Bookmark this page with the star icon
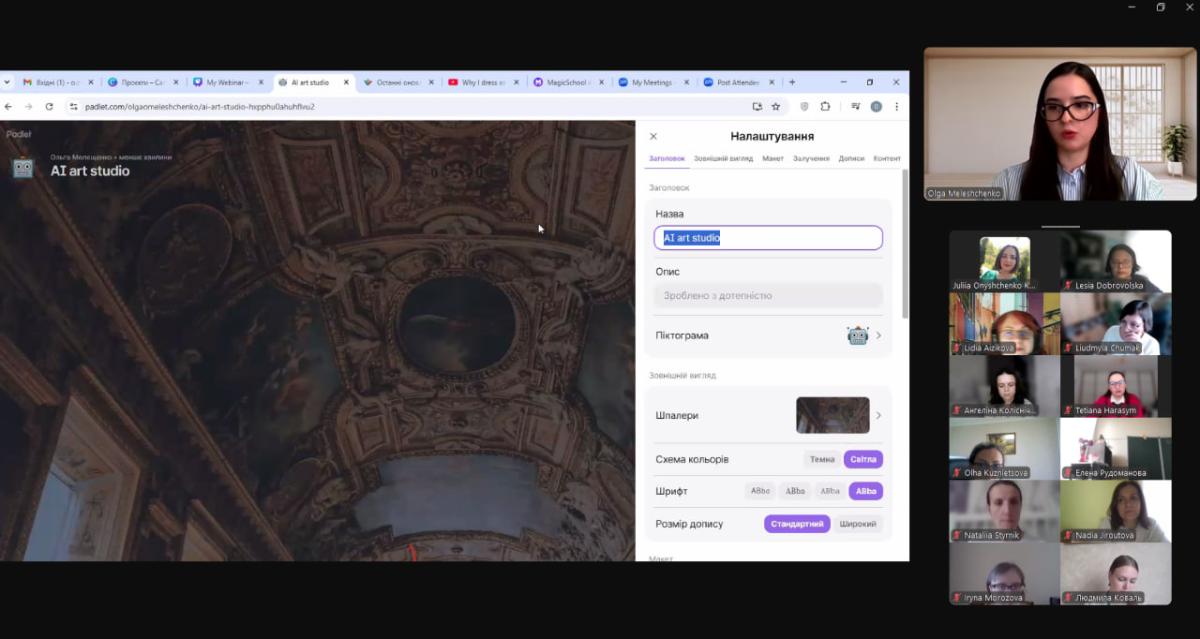The width and height of the screenshot is (1200, 639). [x=775, y=106]
